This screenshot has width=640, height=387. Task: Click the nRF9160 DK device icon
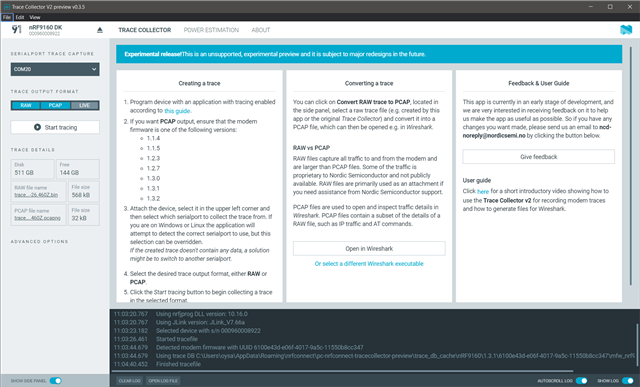click(17, 29)
